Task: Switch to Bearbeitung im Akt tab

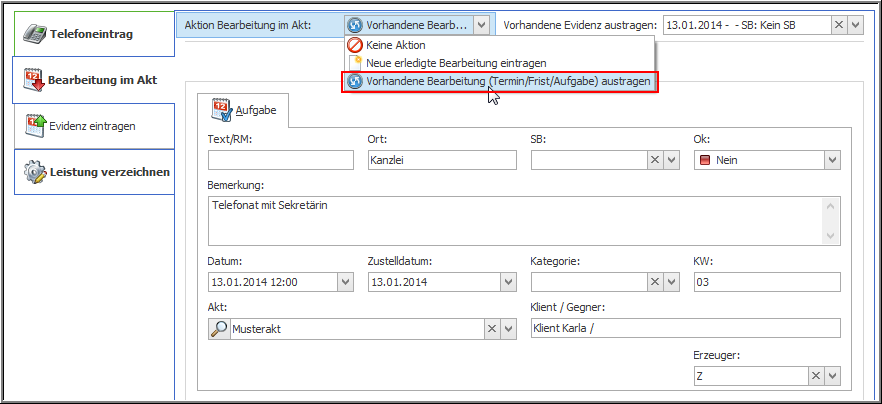Action: click(x=92, y=80)
